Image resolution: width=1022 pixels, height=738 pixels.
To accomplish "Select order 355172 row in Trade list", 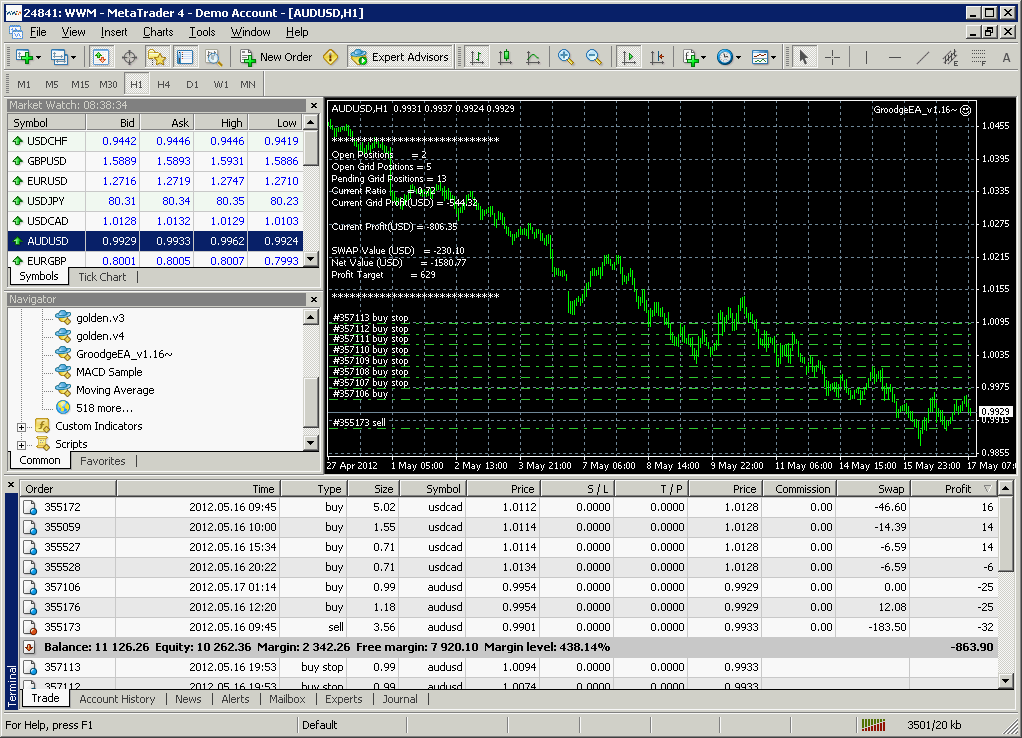I will click(x=508, y=507).
